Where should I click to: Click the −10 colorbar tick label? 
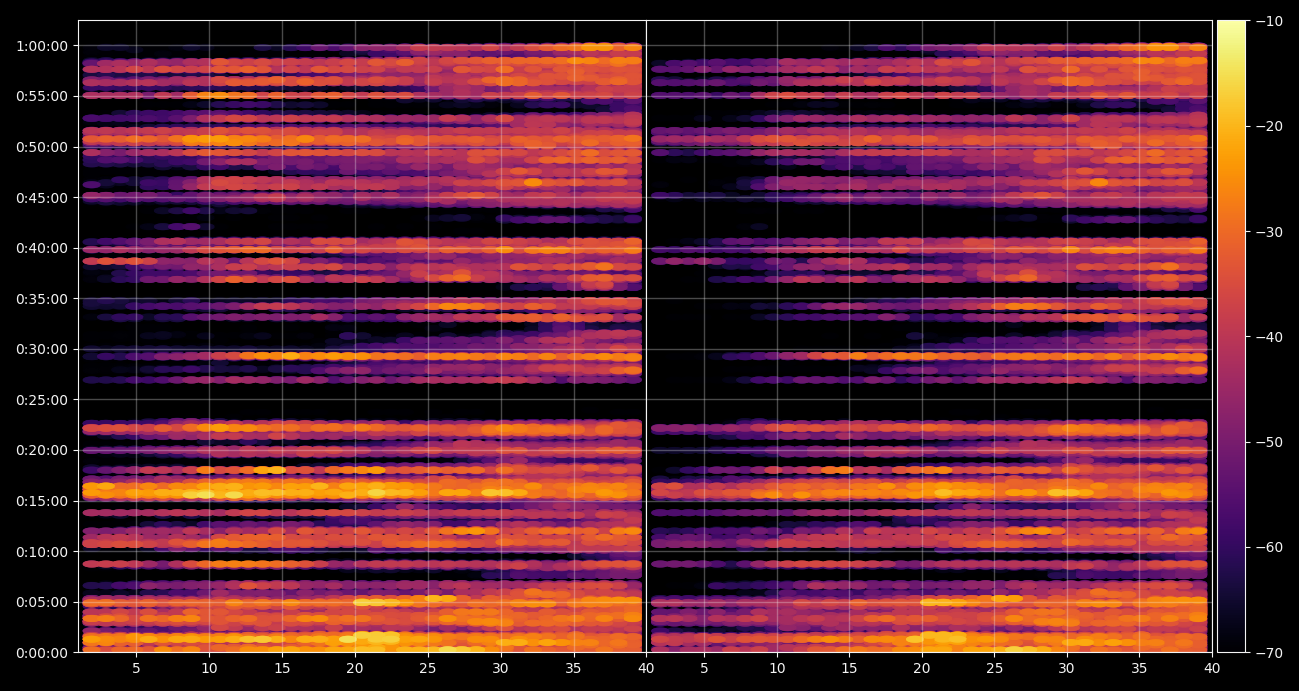click(x=1268, y=21)
